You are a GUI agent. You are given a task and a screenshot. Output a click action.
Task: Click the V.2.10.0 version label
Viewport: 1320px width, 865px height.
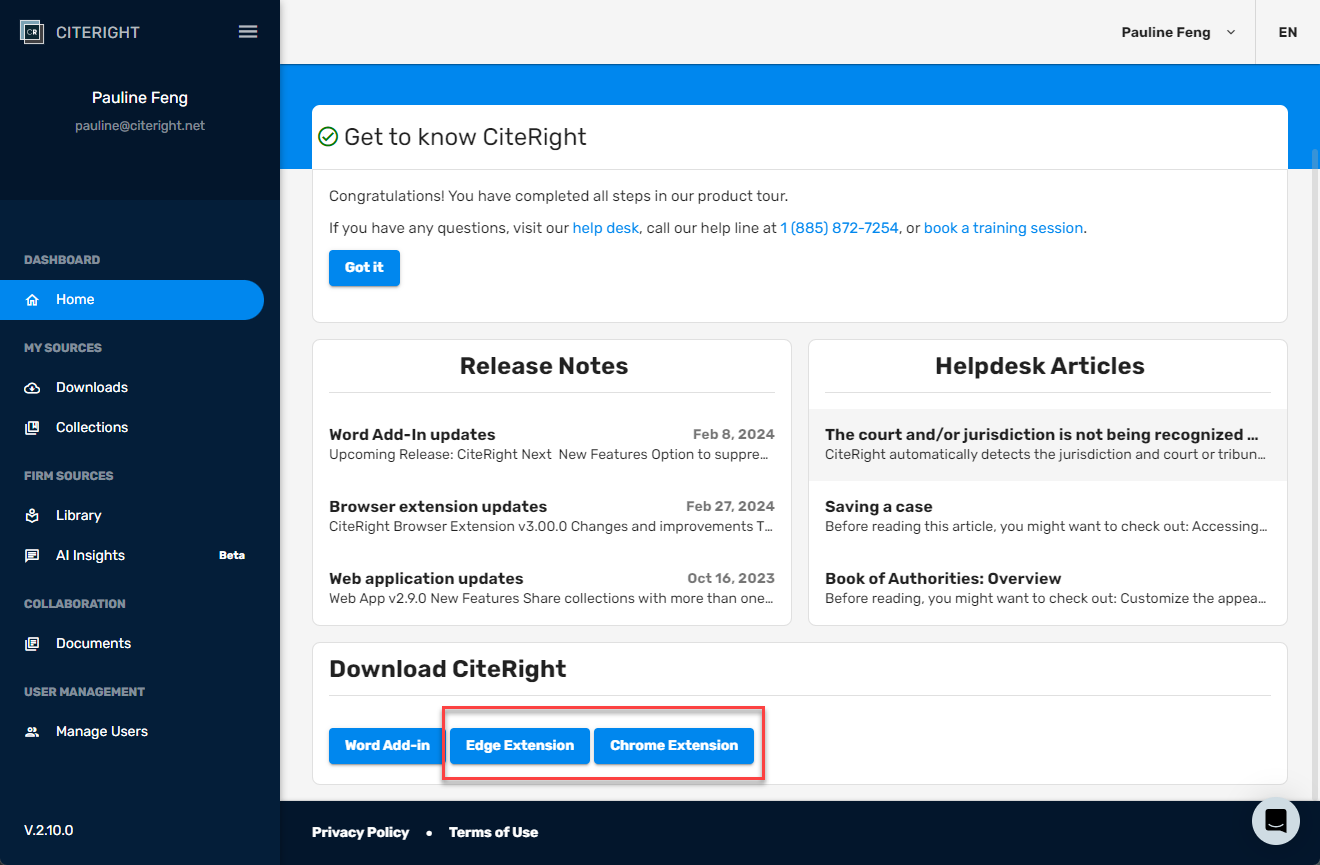[48, 831]
